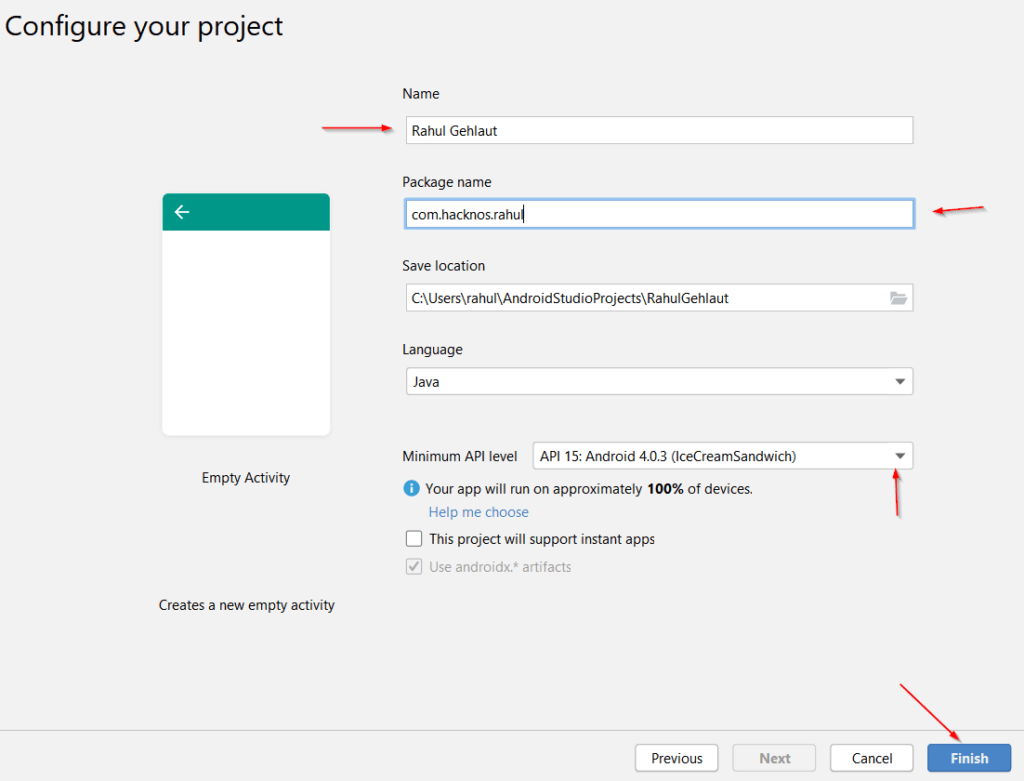The width and height of the screenshot is (1024, 781).
Task: Expand the Language dropdown arrow
Action: (x=899, y=381)
